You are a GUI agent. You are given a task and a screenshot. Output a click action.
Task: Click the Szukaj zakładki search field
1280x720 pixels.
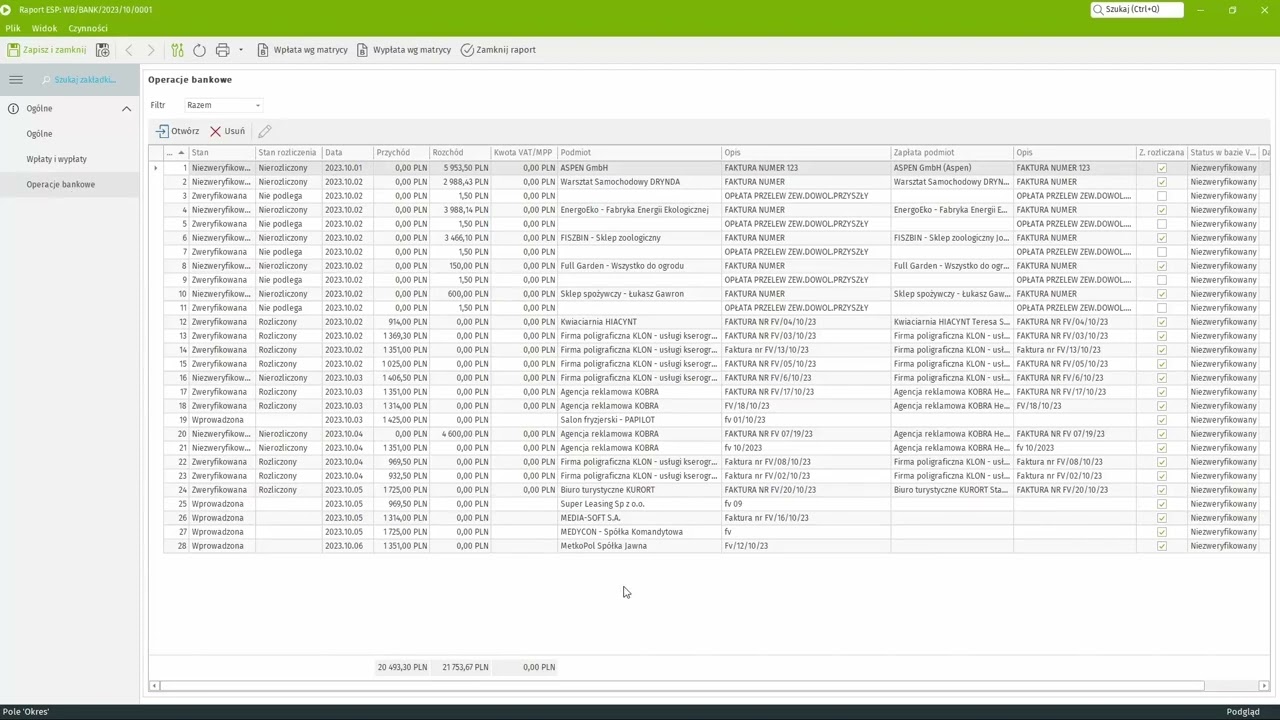pyautogui.click(x=79, y=80)
